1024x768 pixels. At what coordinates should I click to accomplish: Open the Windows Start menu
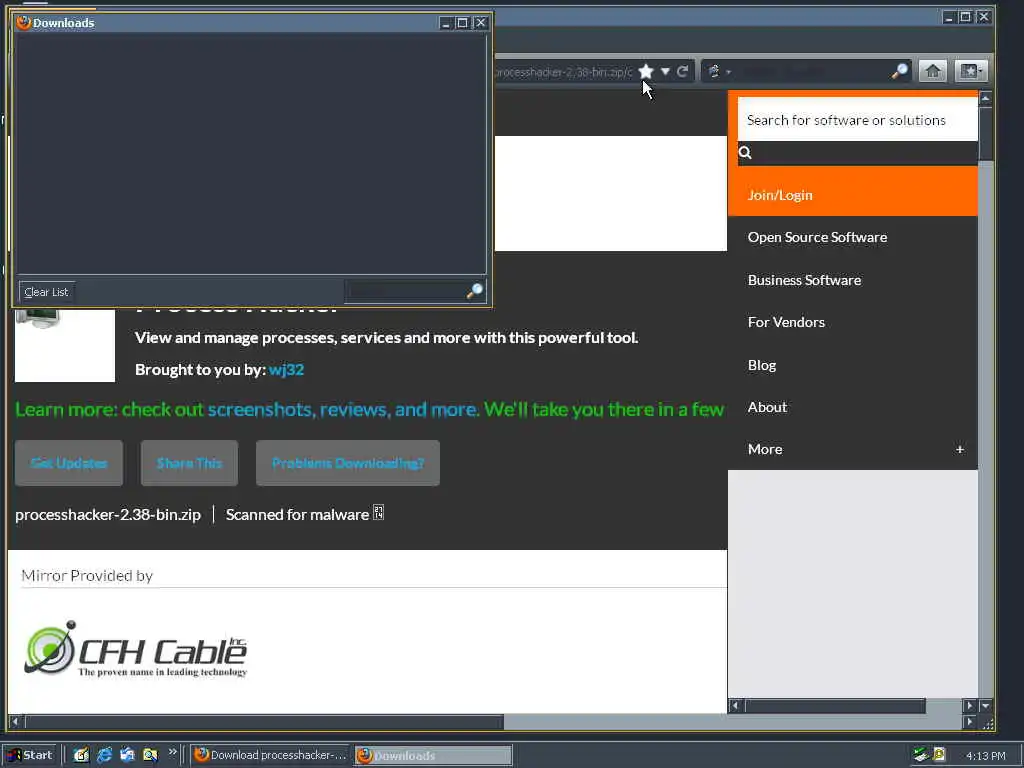tap(30, 755)
